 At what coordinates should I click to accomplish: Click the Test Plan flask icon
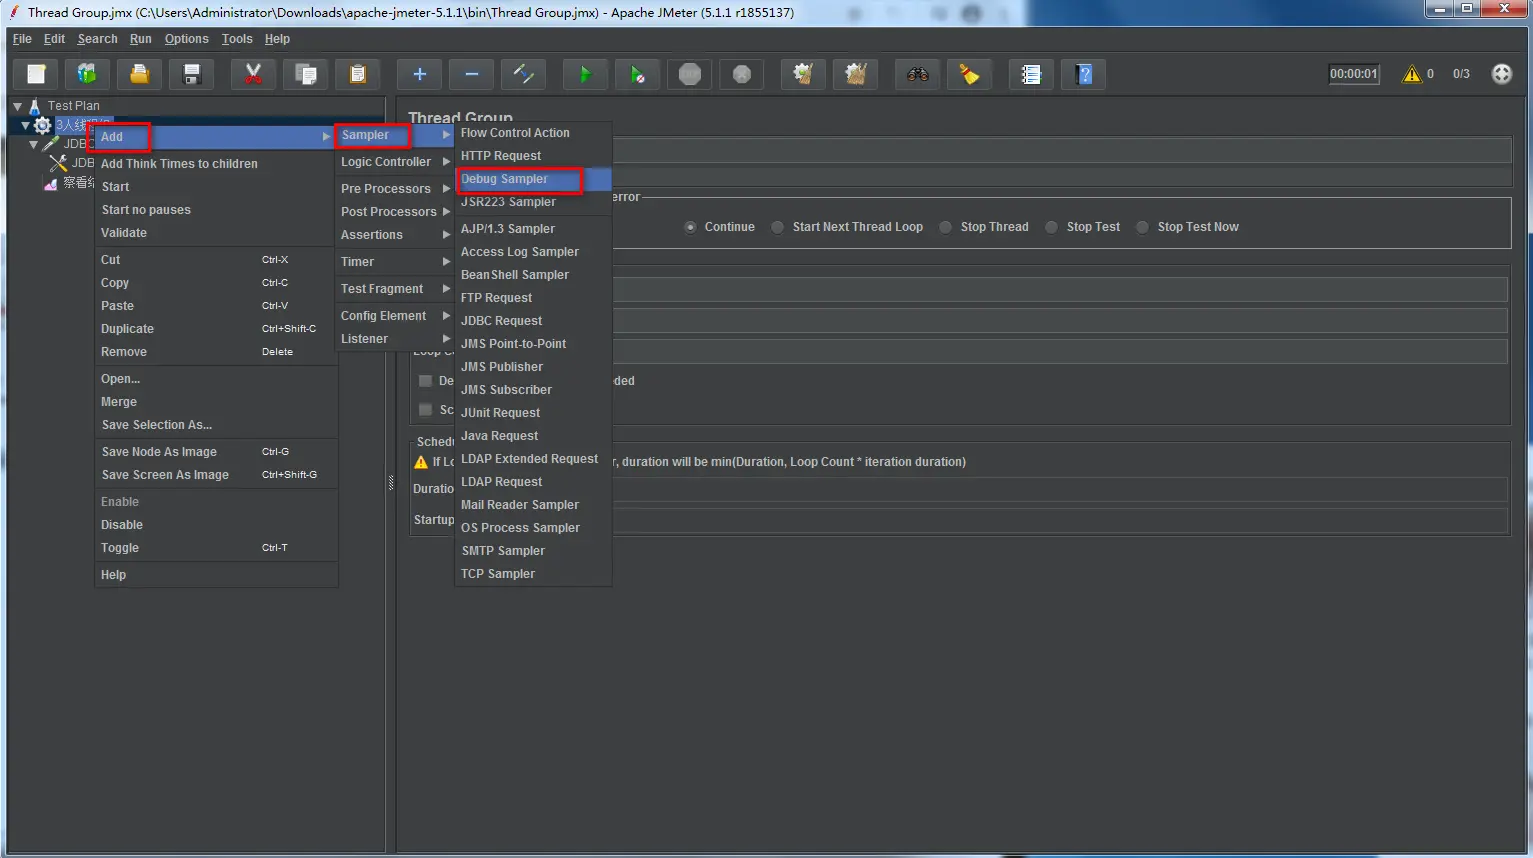[x=35, y=106]
